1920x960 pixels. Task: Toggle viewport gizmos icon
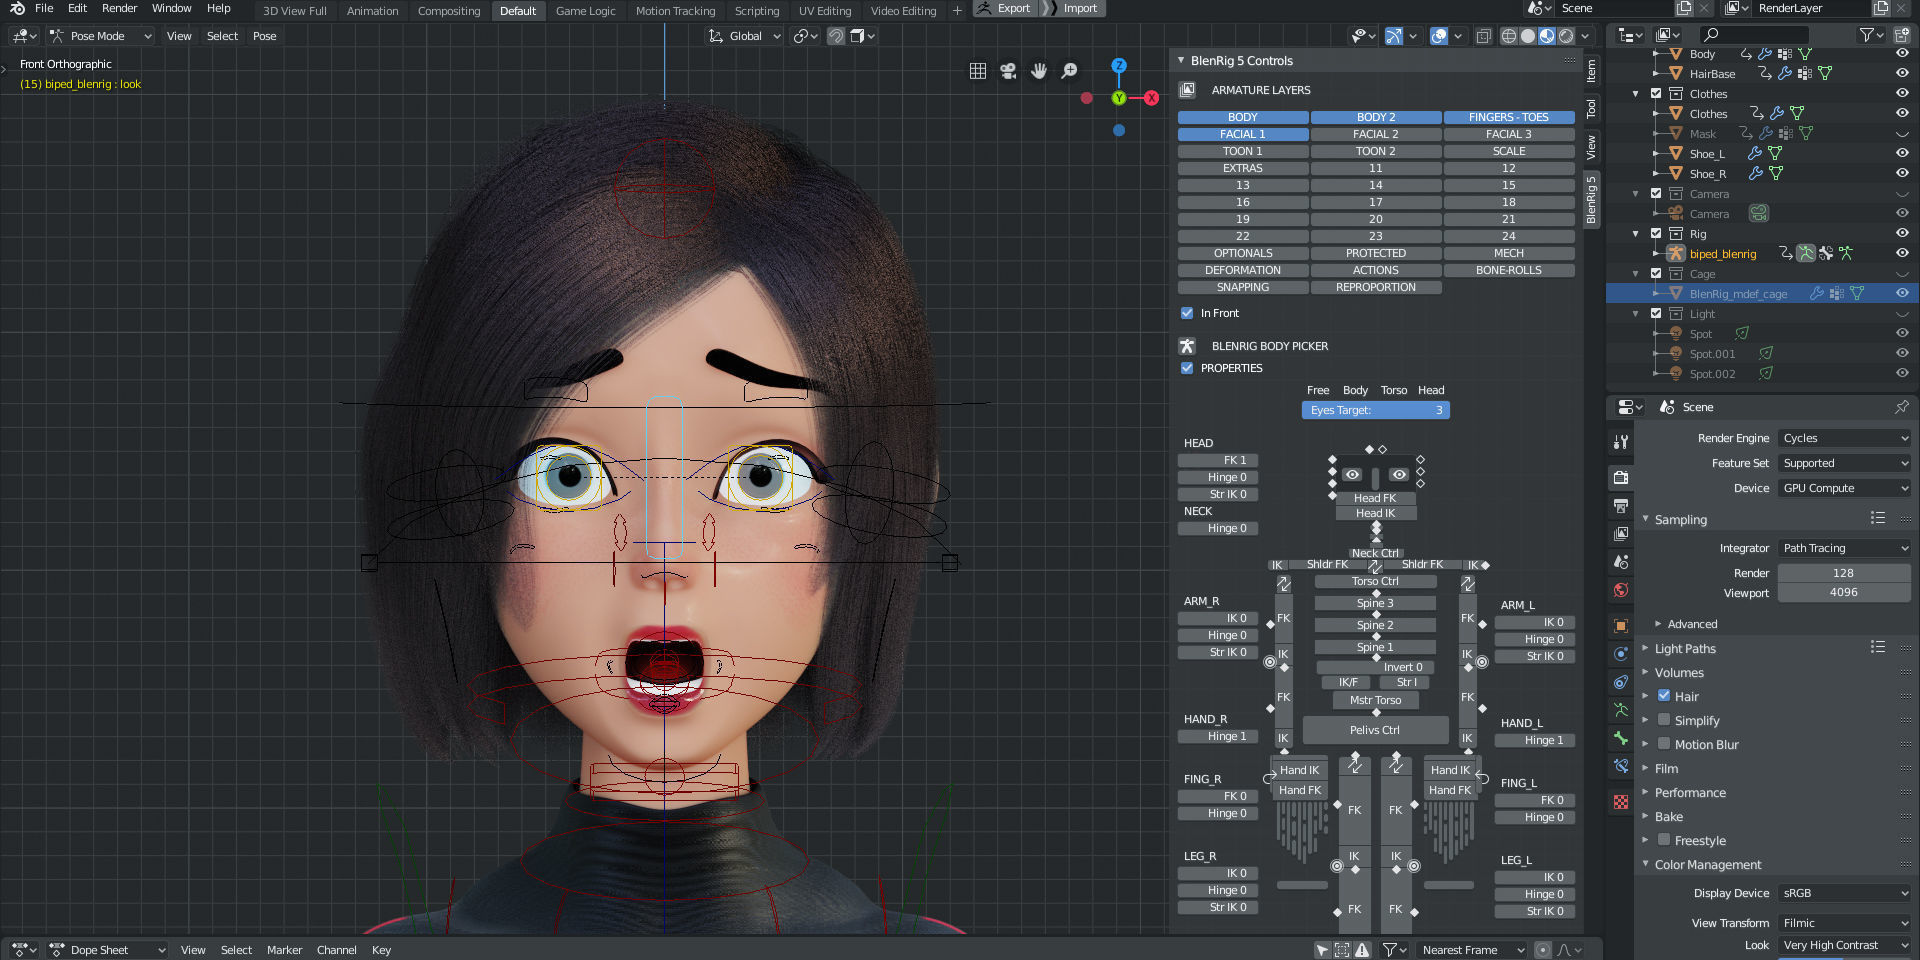1393,36
